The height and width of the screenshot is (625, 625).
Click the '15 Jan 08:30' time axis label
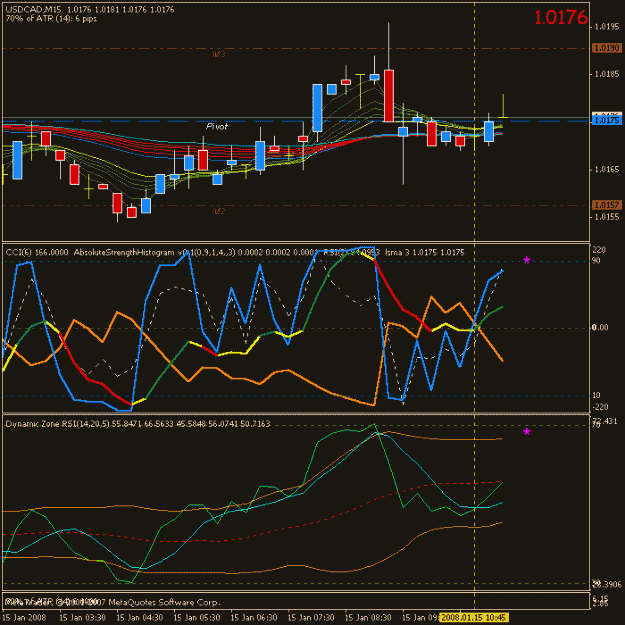[x=368, y=618]
